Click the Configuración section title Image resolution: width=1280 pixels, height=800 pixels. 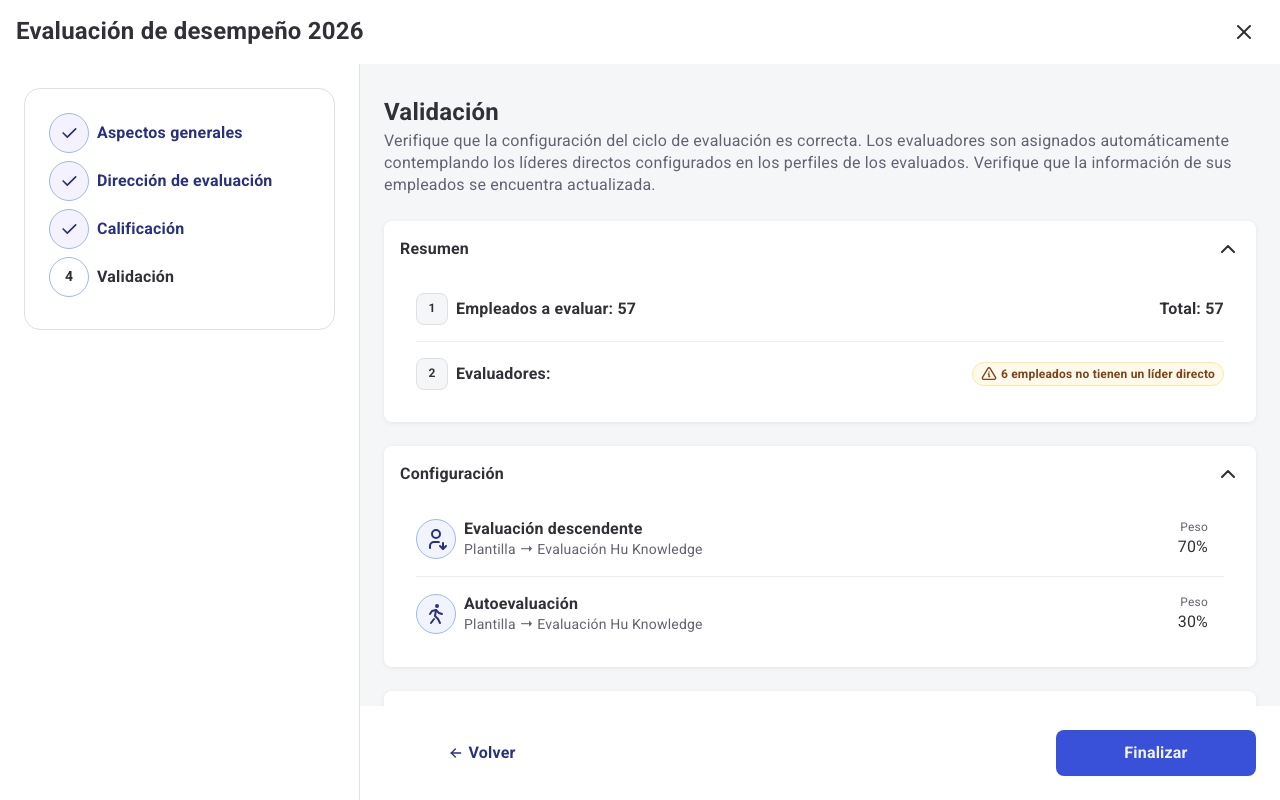pos(452,474)
